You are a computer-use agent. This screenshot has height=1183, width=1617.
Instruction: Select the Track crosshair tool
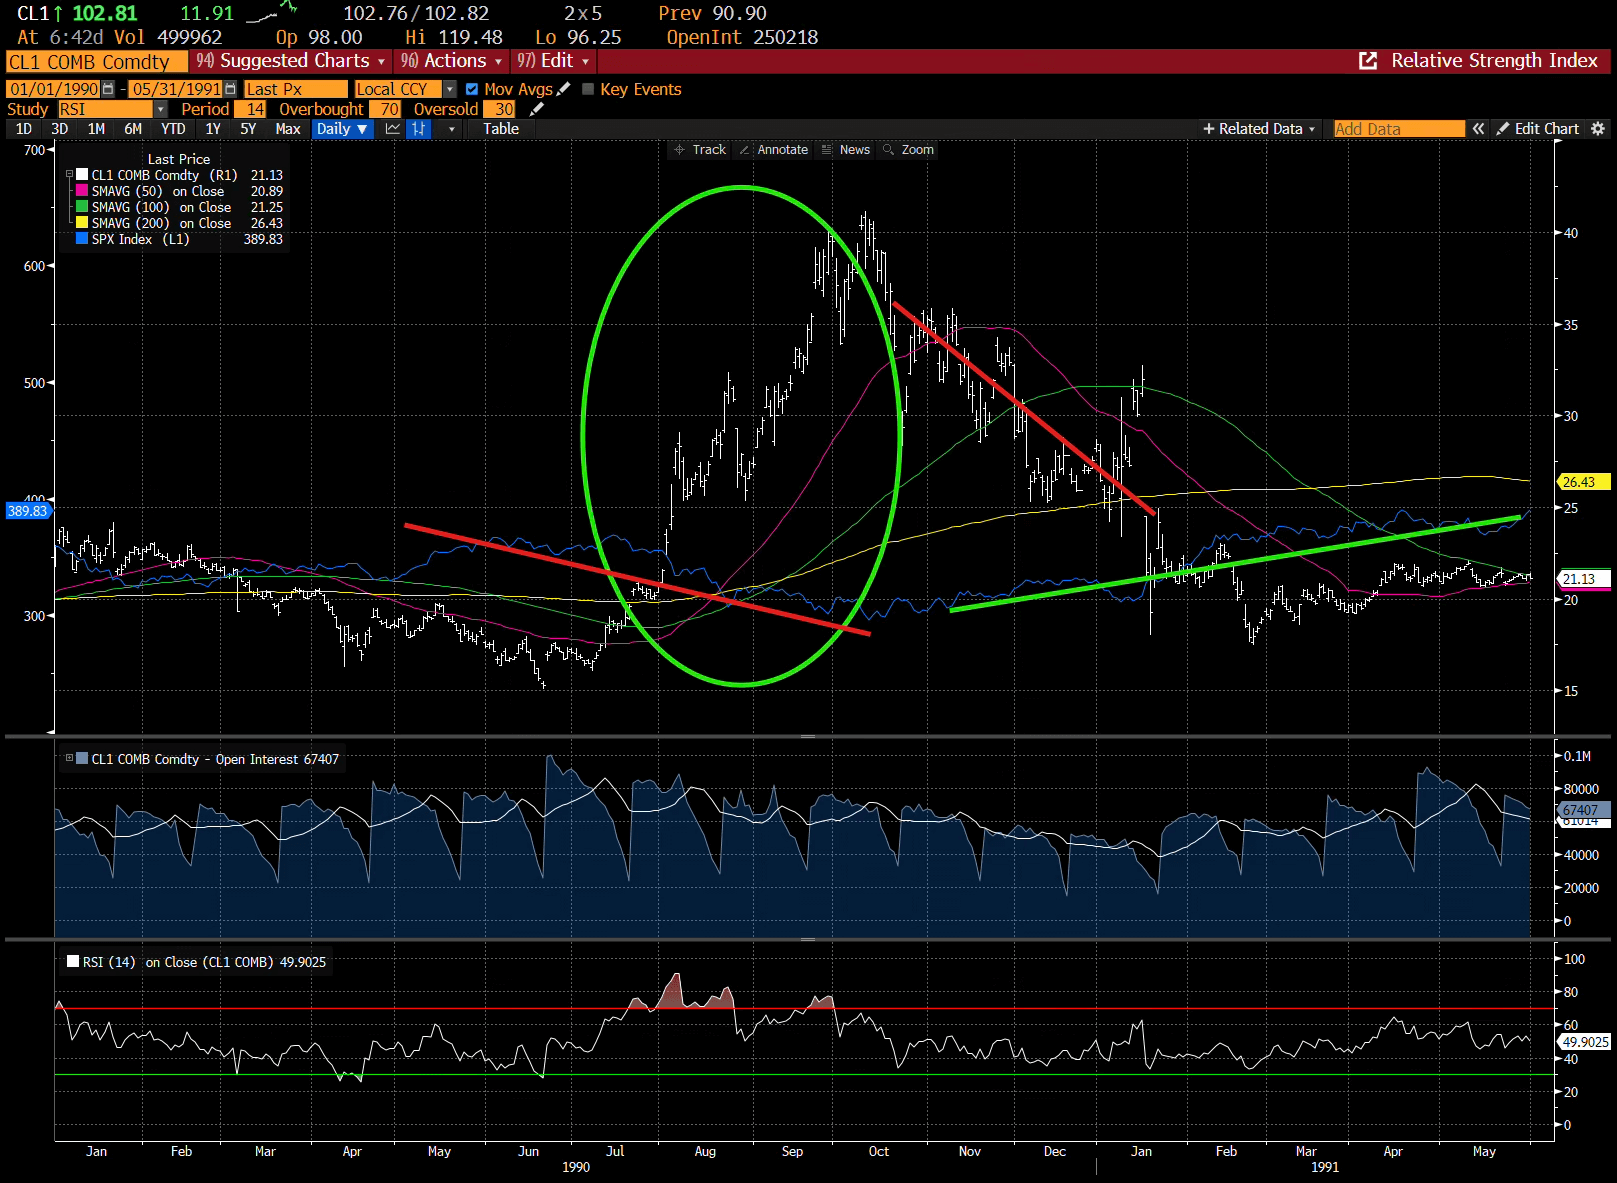(700, 150)
